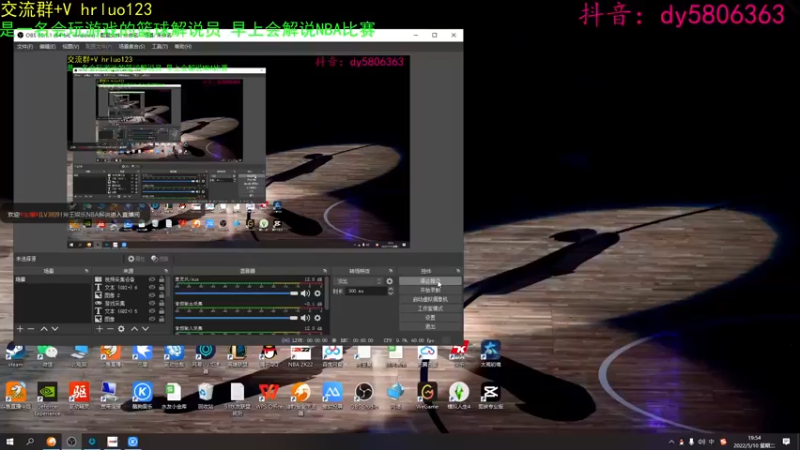
Task: Adjust the second mixer channel volume slider
Action: coord(236,318)
